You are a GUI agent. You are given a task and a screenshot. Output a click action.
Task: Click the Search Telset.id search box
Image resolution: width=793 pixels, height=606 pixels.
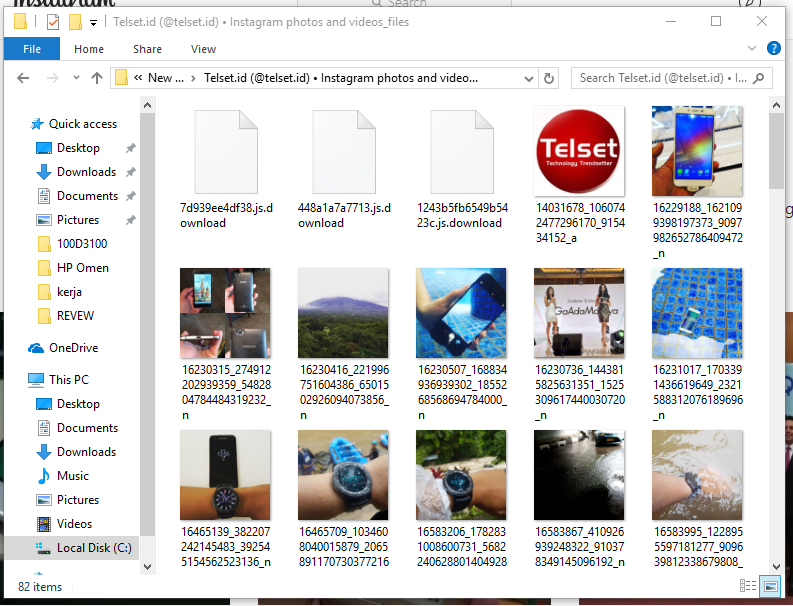click(665, 78)
